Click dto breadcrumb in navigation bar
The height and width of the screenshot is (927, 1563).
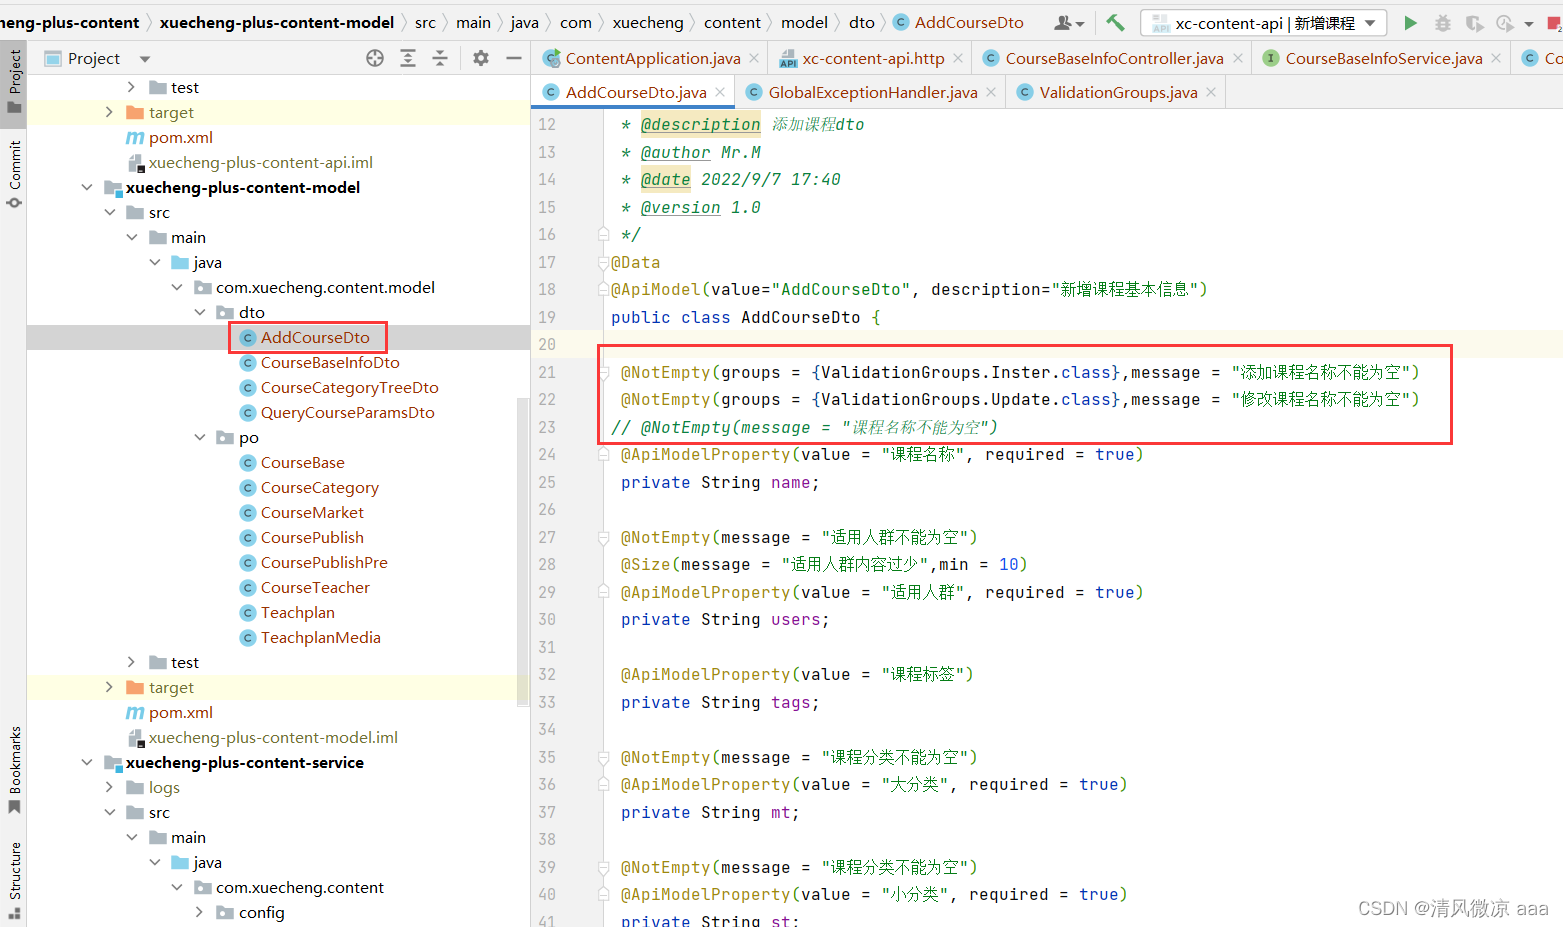pyautogui.click(x=862, y=22)
